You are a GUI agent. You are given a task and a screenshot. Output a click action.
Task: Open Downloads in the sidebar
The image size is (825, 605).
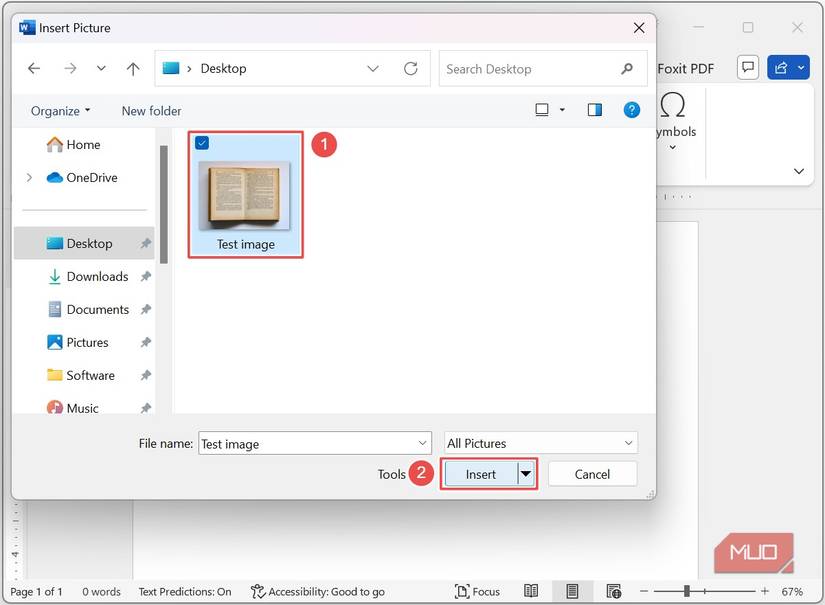pyautogui.click(x=88, y=277)
